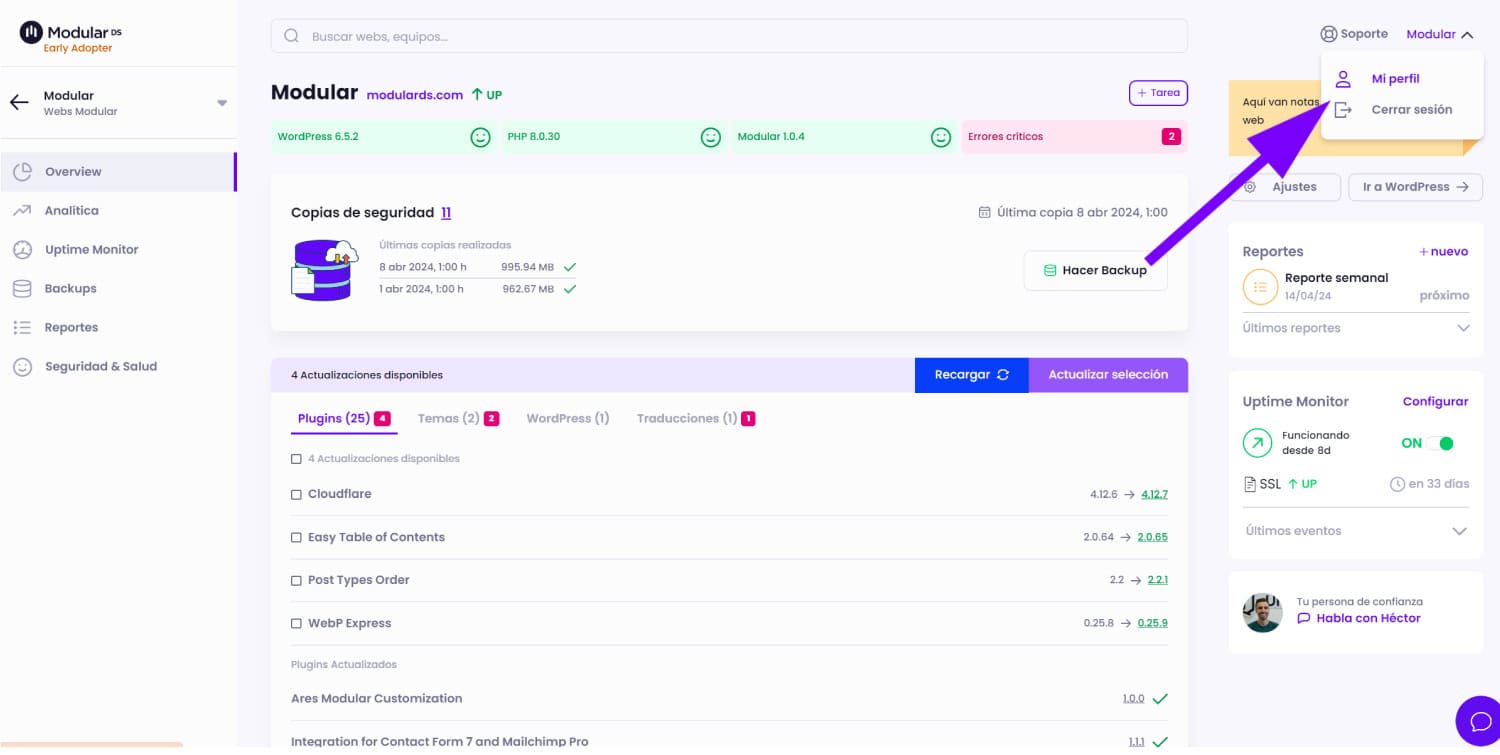Screen dimensions: 1500x755
Task: Open Post Types Order 2.2.1 link
Action: point(1158,581)
